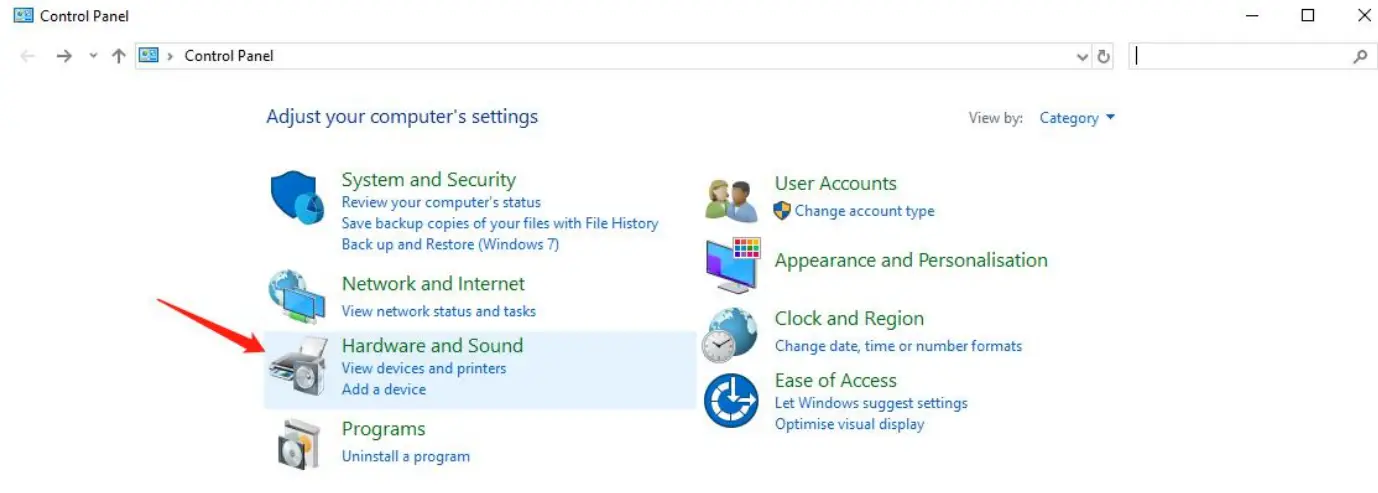Go up one folder level
1378x493 pixels.
118,56
